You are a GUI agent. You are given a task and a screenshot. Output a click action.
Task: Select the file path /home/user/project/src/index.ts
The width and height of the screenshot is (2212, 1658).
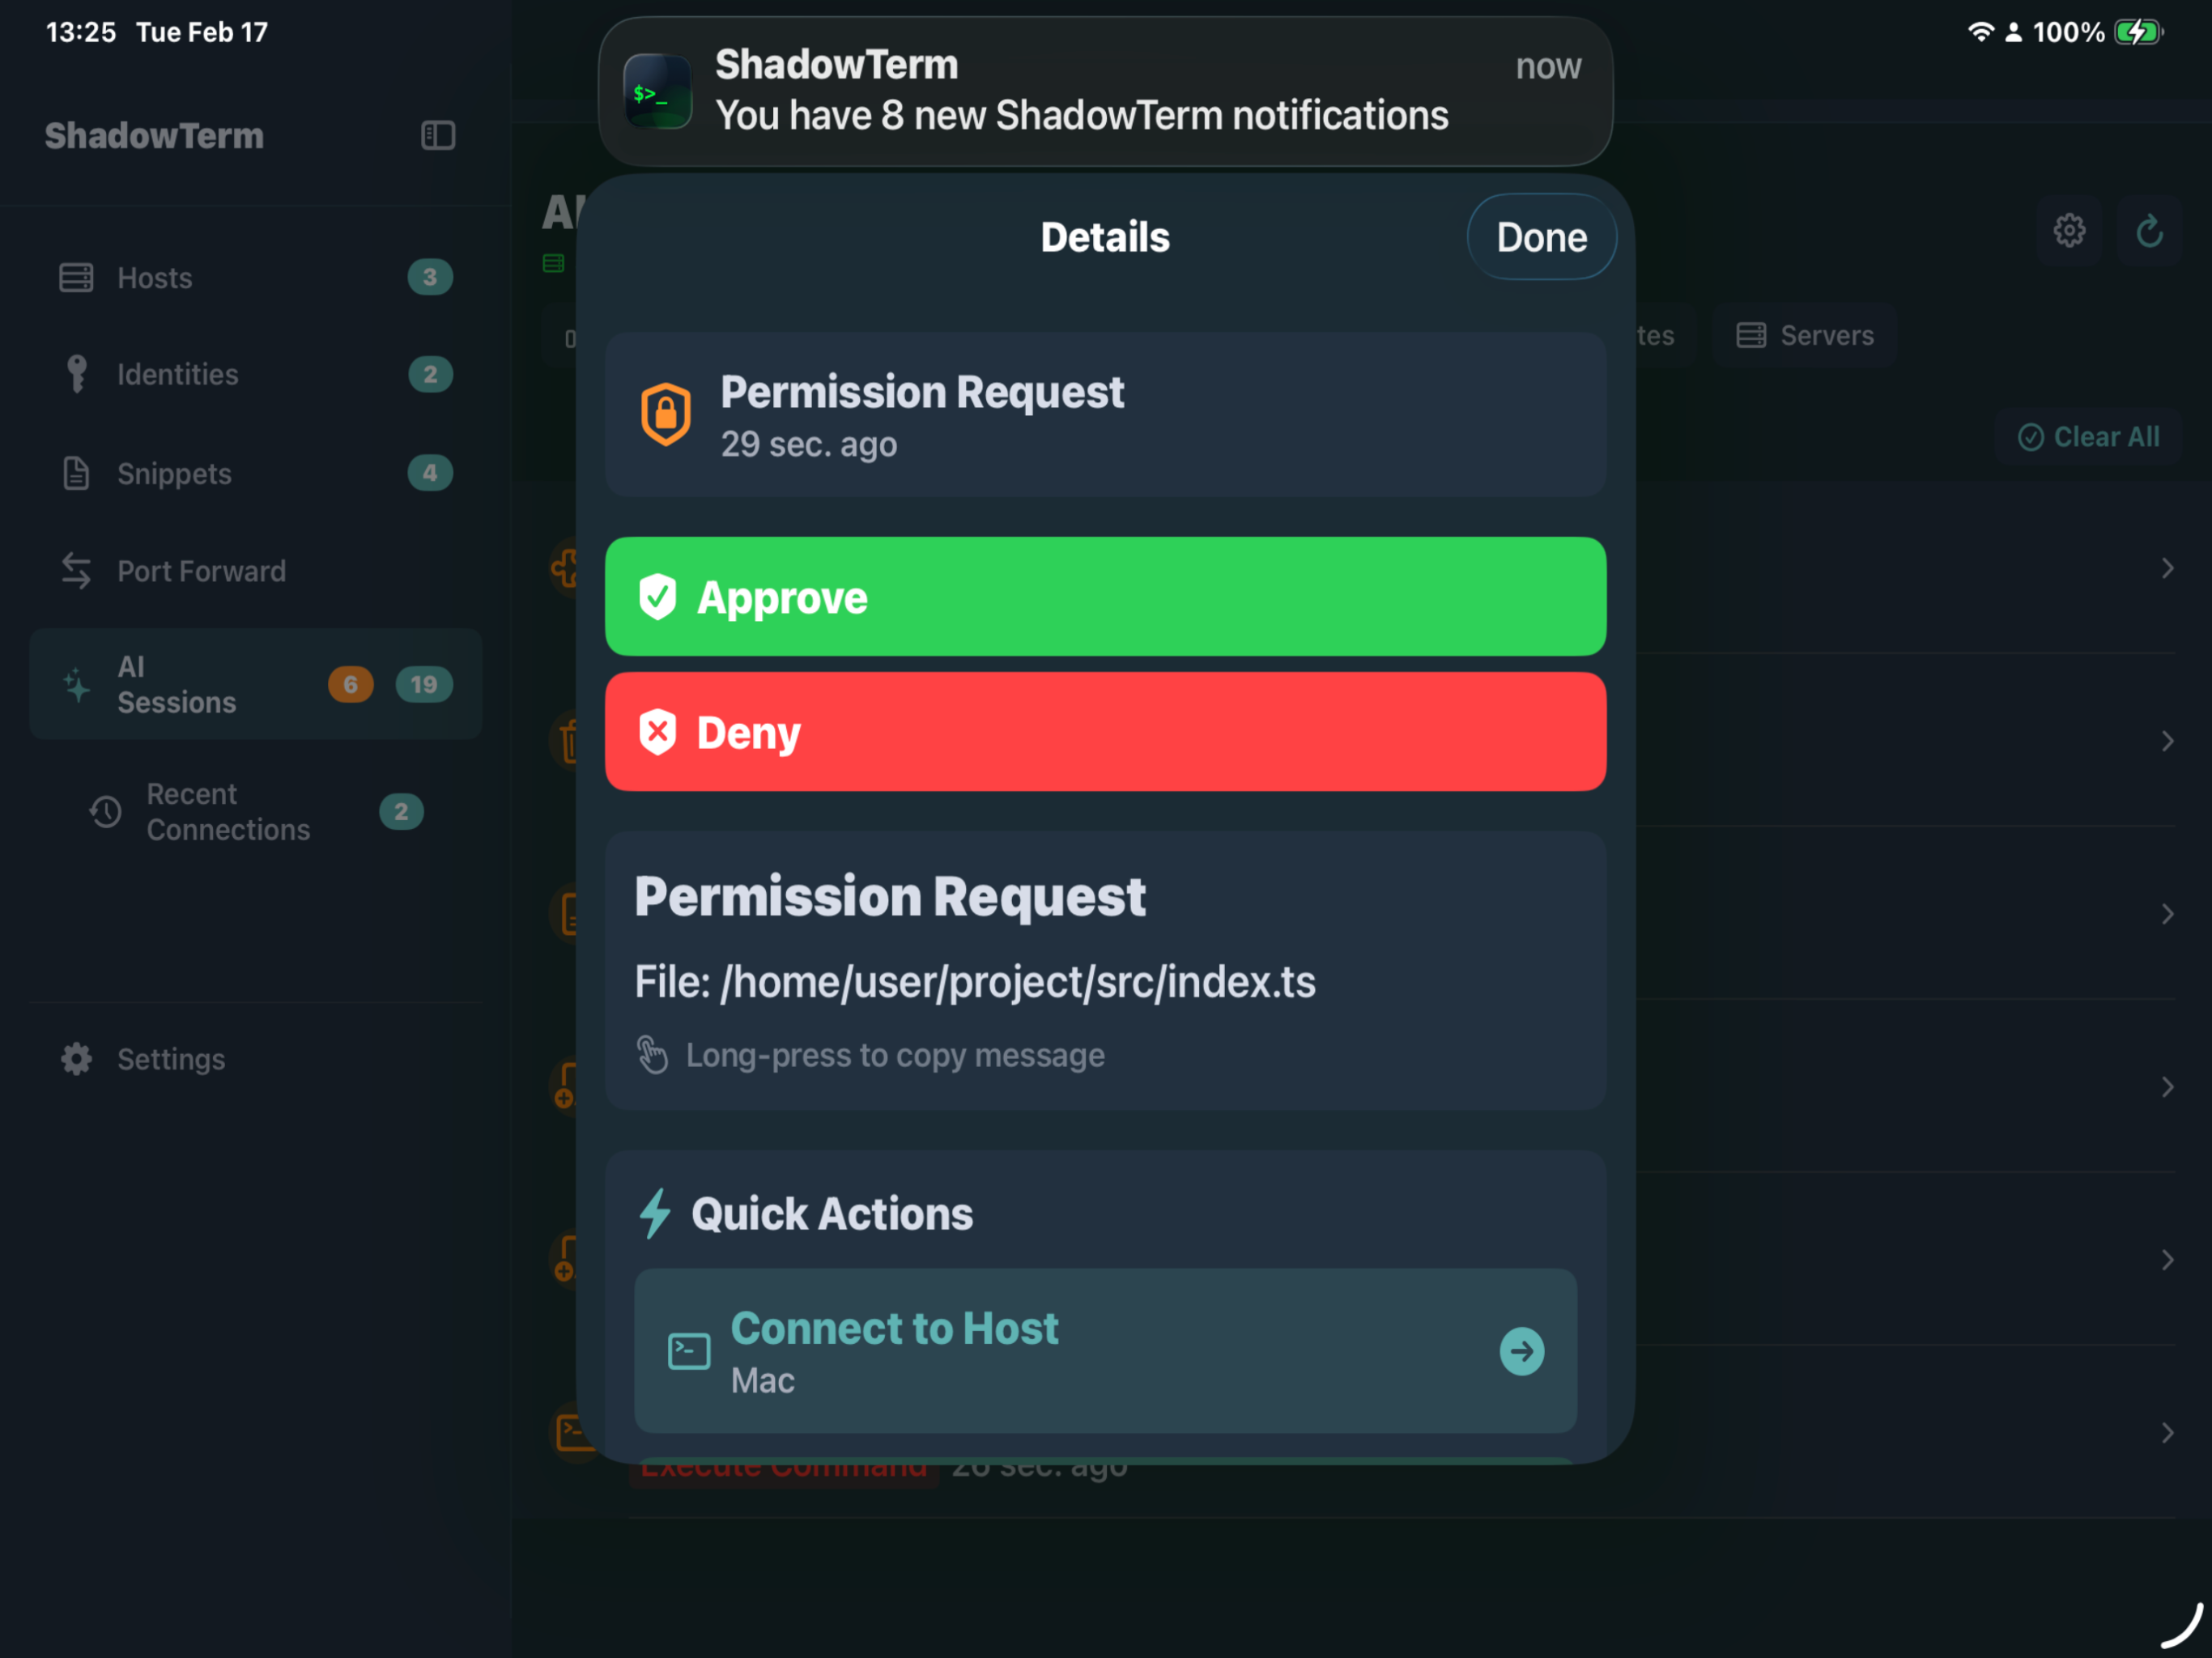pos(1018,982)
